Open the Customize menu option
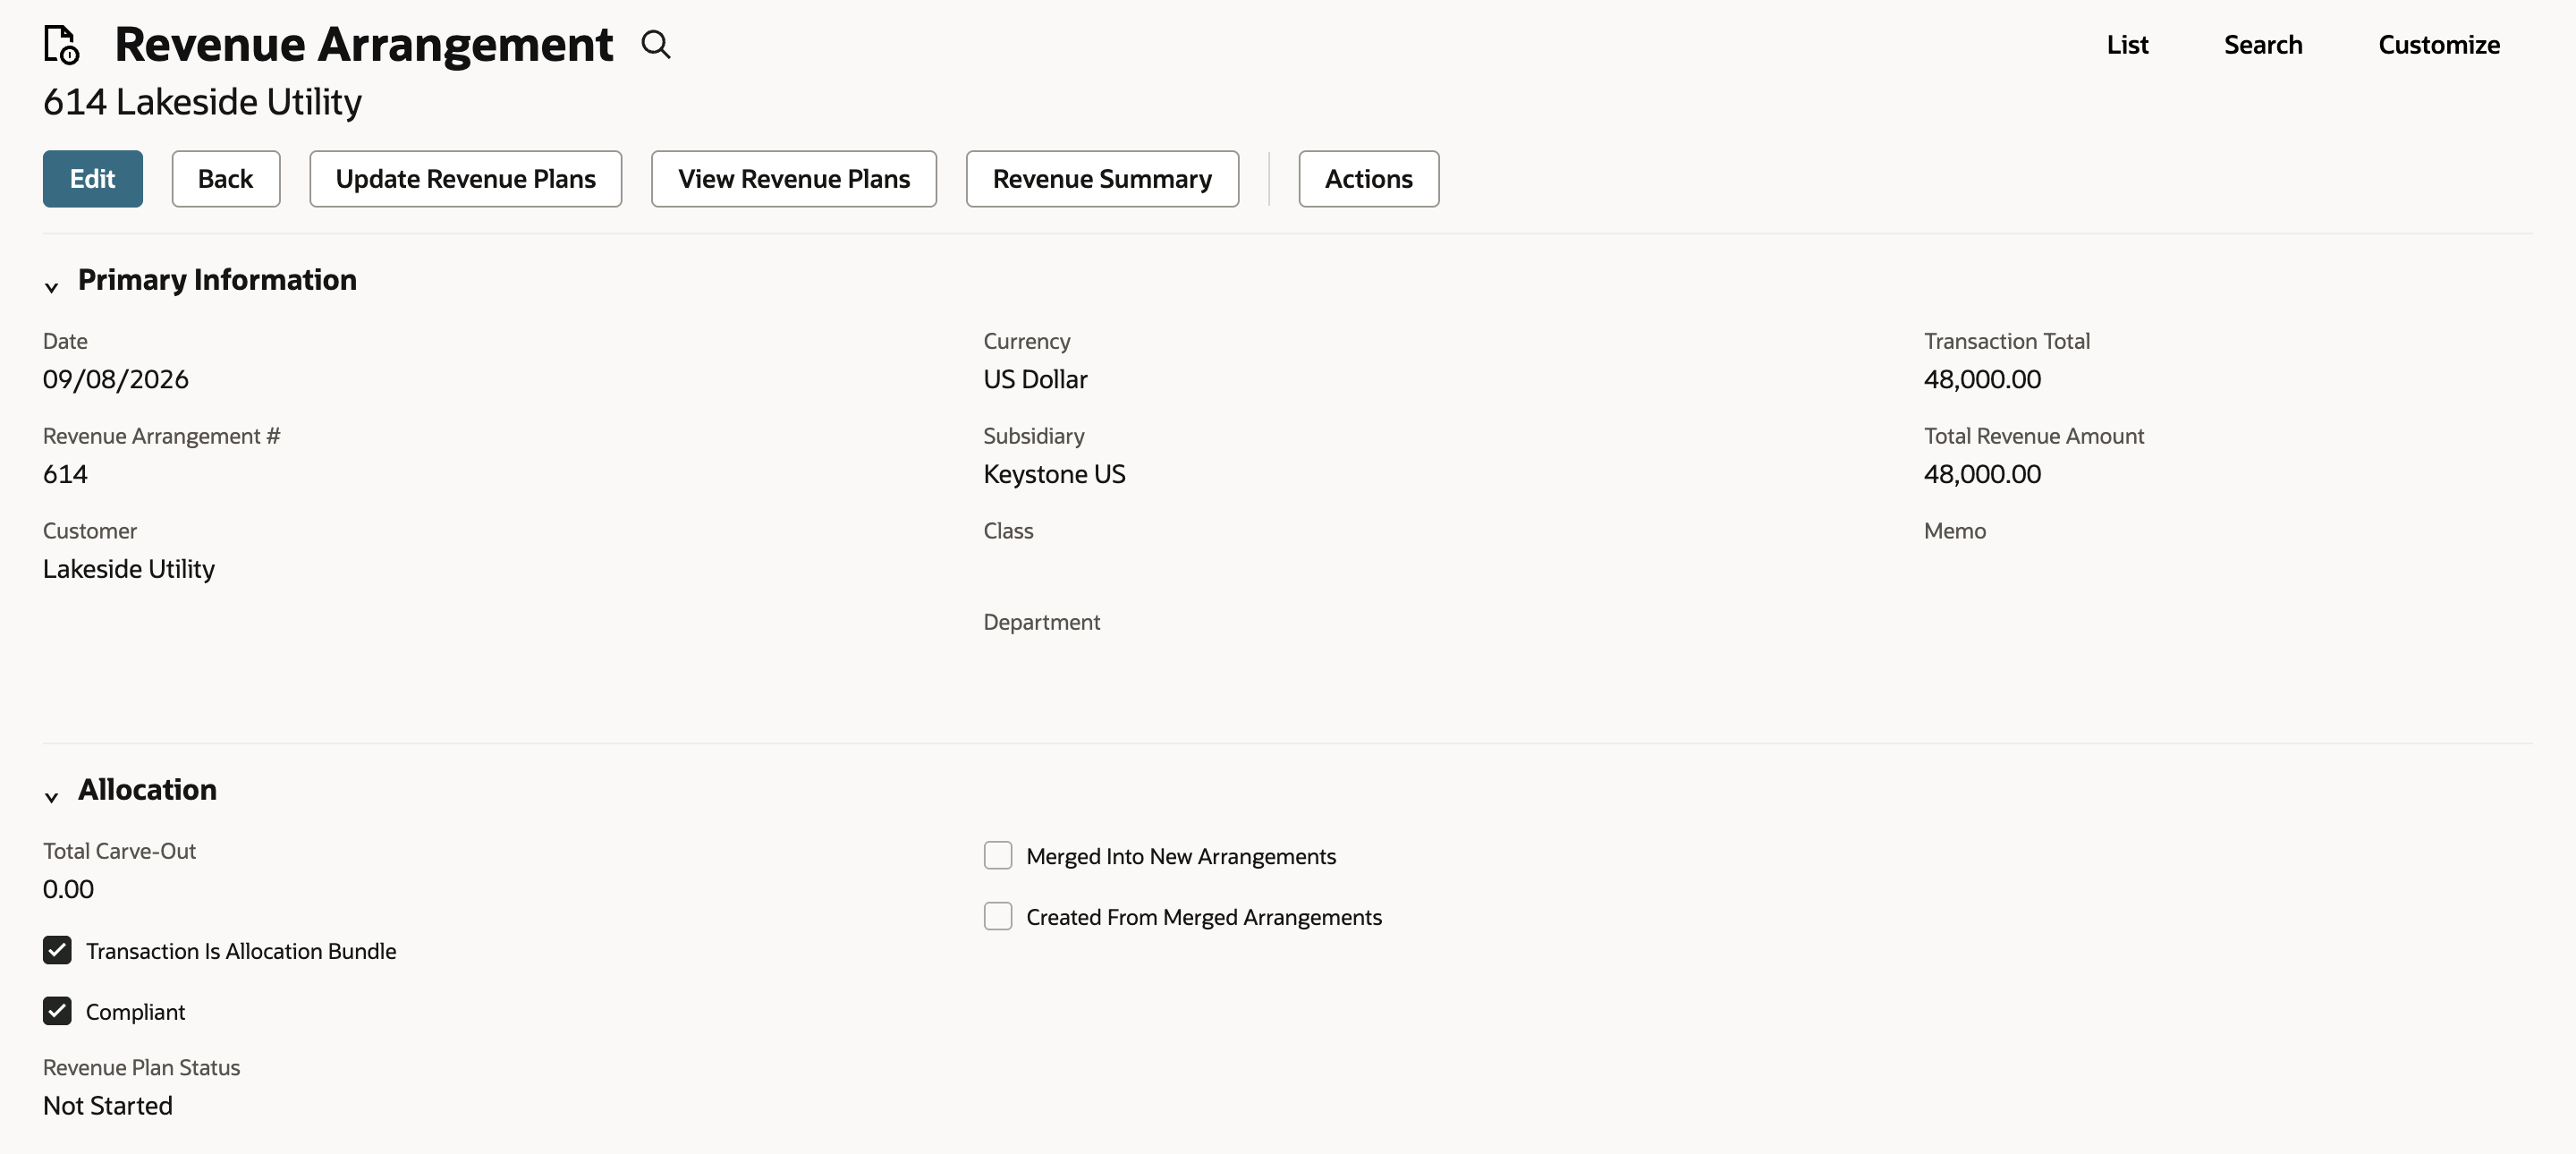 click(2439, 45)
